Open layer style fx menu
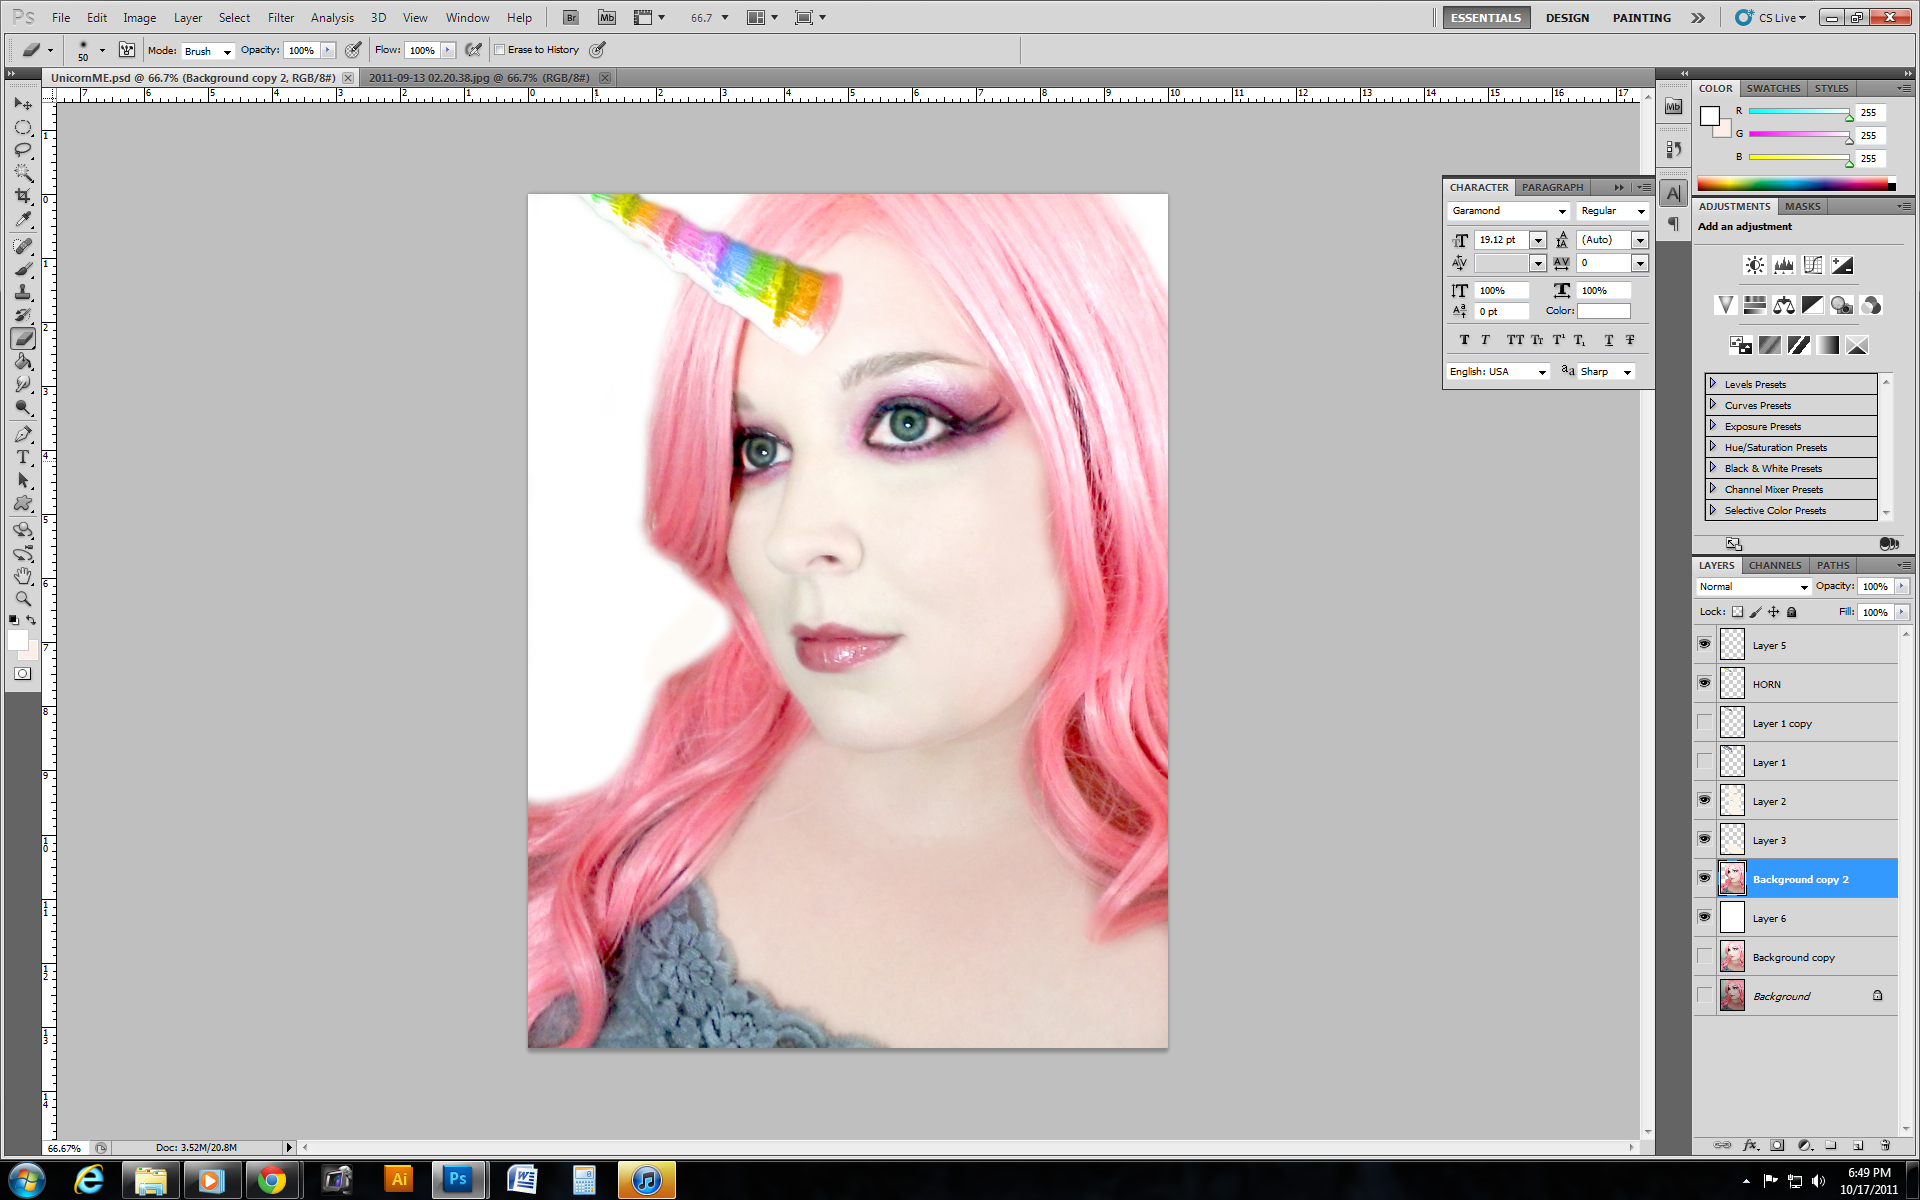The width and height of the screenshot is (1920, 1200). [x=1750, y=1145]
